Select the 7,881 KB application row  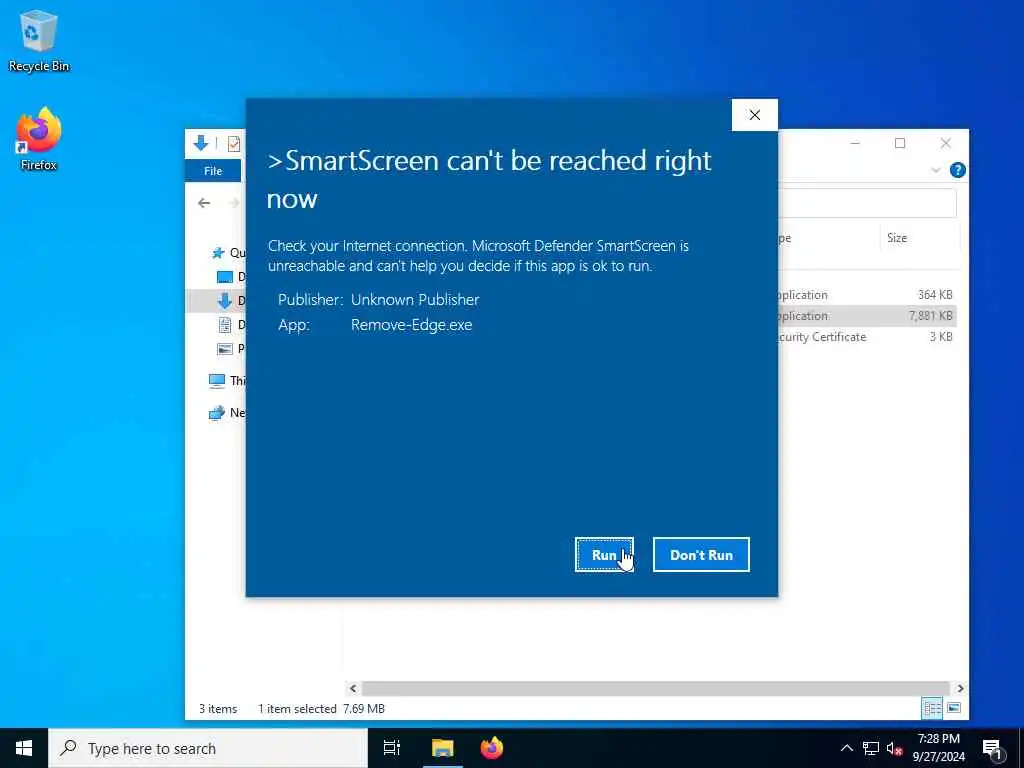pyautogui.click(x=866, y=315)
